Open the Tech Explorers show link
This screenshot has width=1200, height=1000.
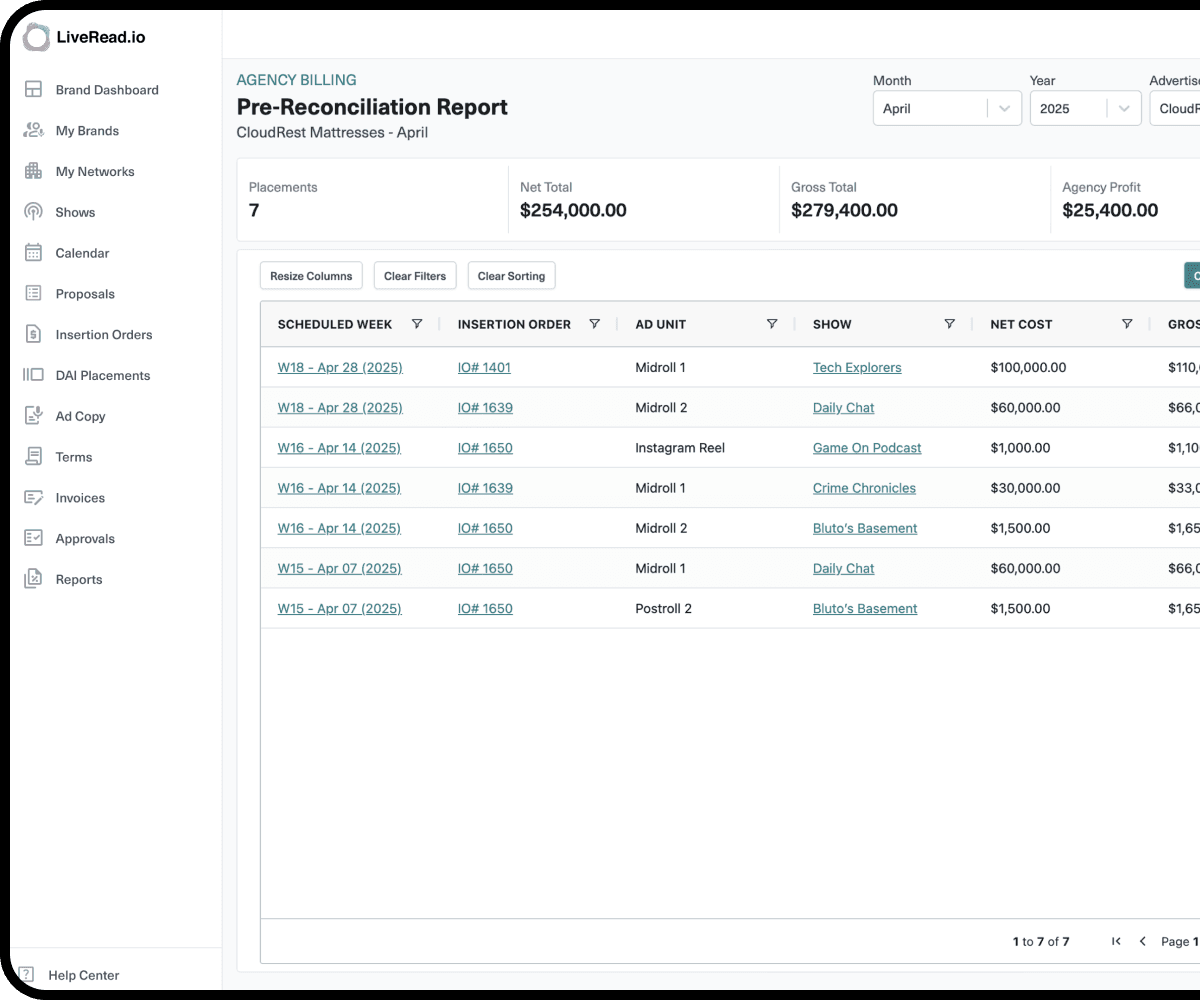857,368
